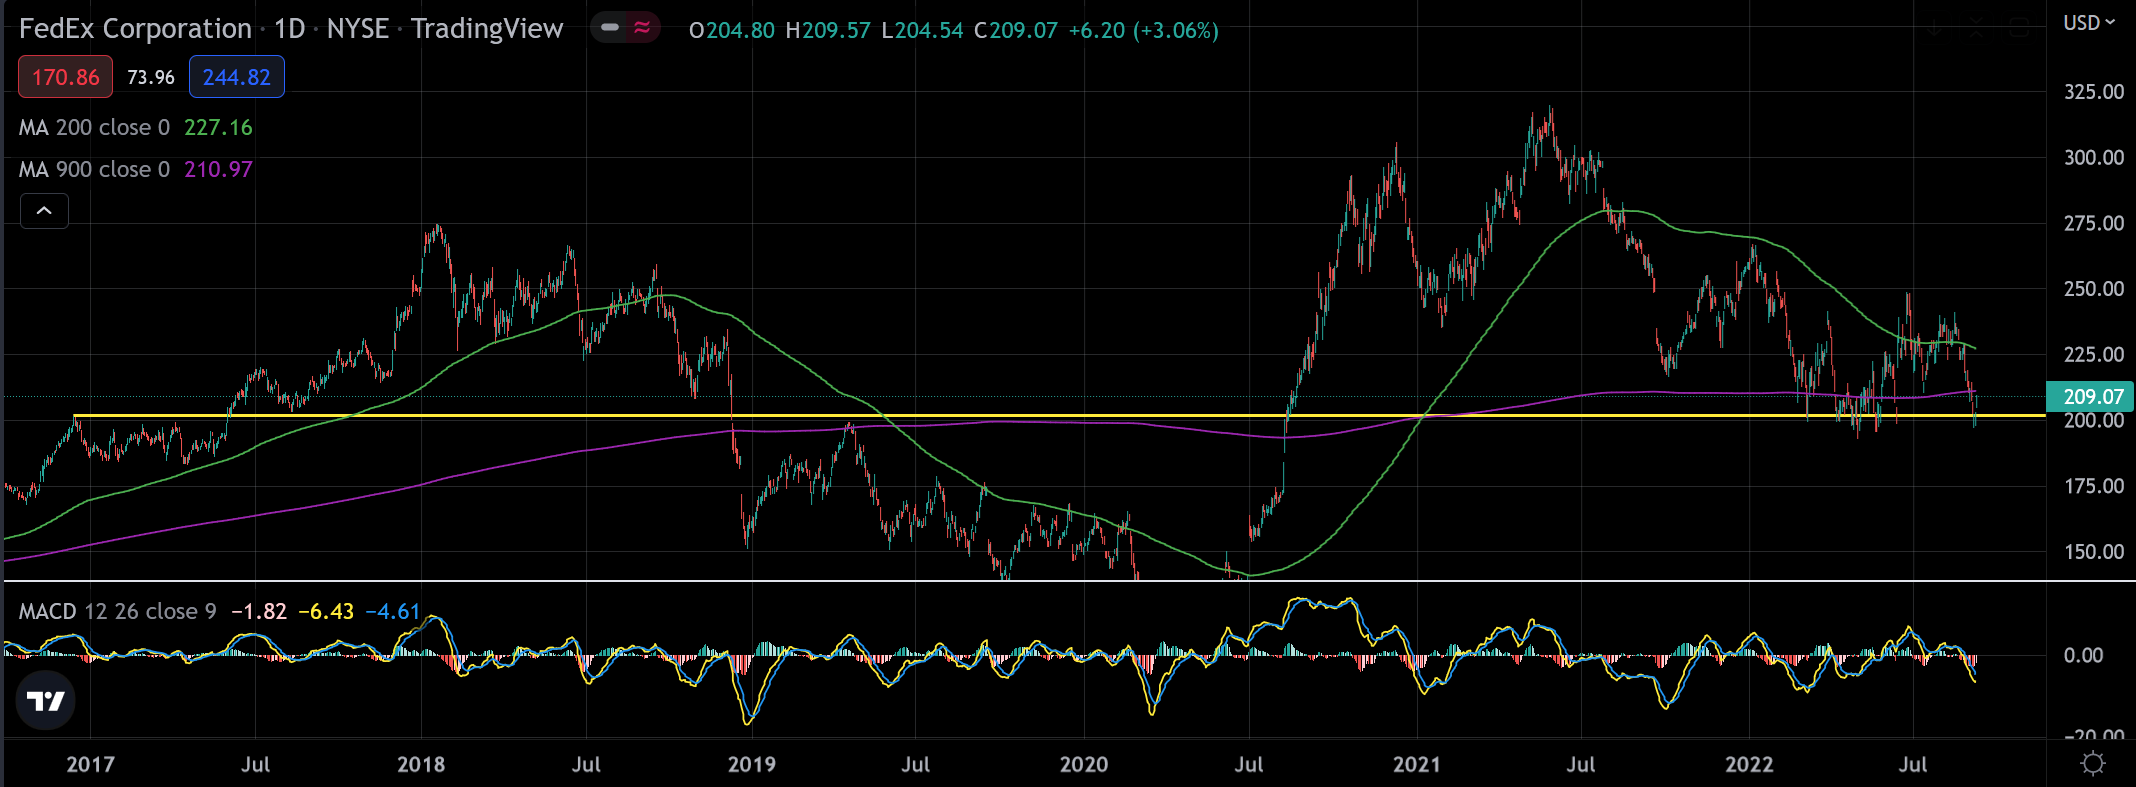Screen dimensions: 2136x787
Task: Click the 250.00 price scale label
Action: point(2094,289)
